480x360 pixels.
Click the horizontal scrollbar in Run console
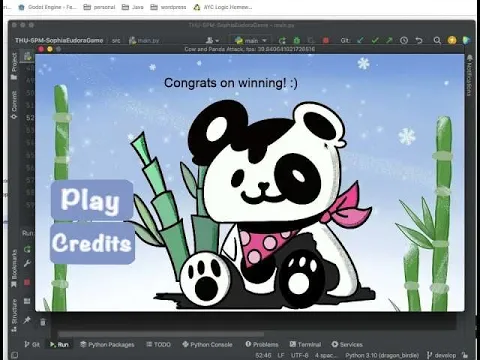tap(161, 334)
